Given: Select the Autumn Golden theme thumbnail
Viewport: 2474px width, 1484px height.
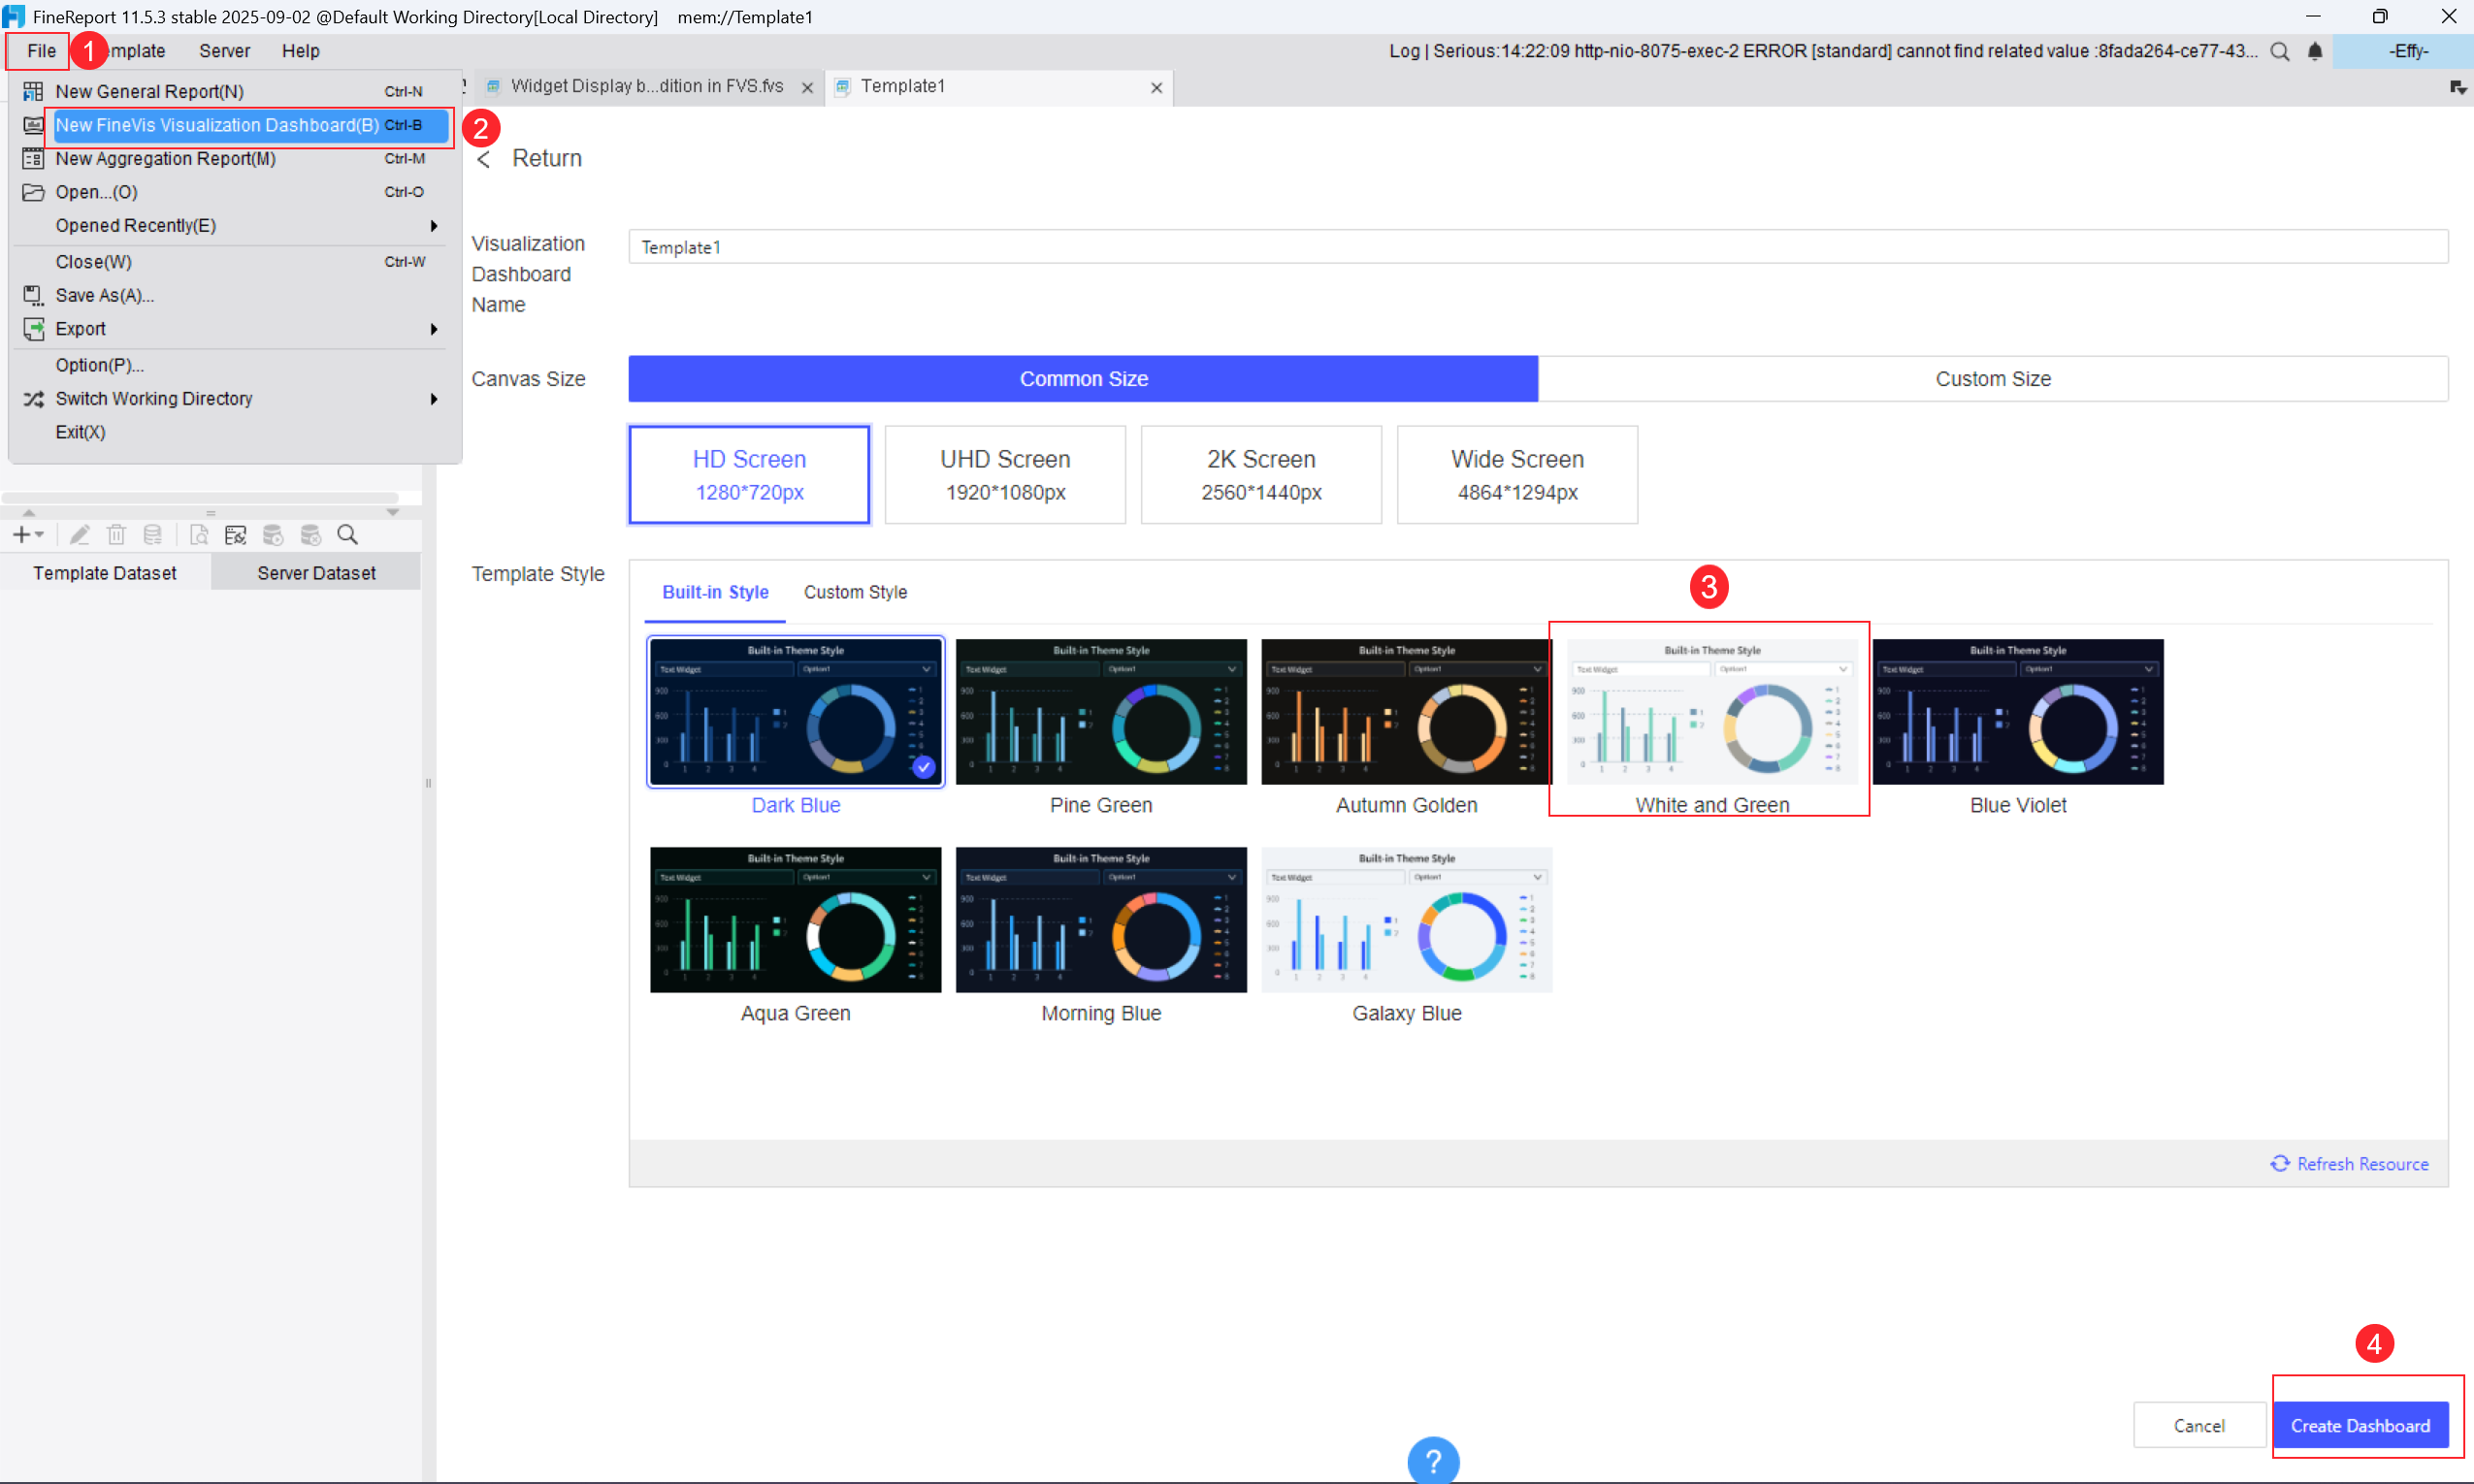Looking at the screenshot, I should coord(1406,712).
